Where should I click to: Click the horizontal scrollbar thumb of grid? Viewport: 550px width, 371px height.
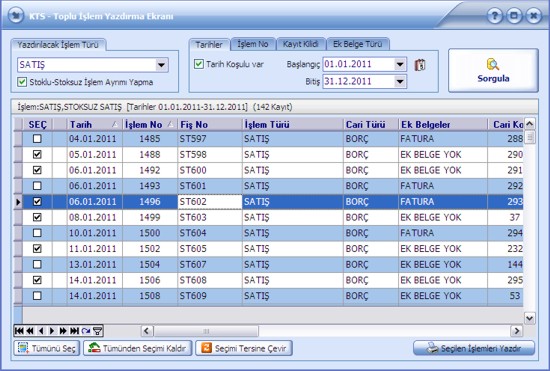[x=206, y=331]
